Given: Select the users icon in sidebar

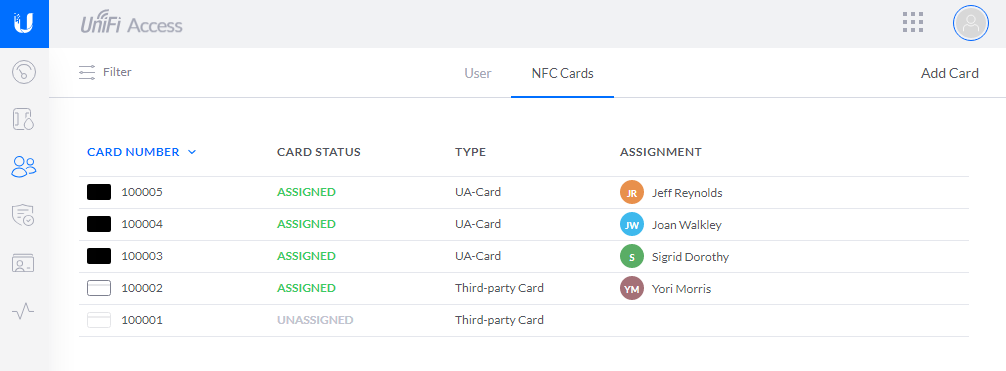Looking at the screenshot, I should 24,167.
